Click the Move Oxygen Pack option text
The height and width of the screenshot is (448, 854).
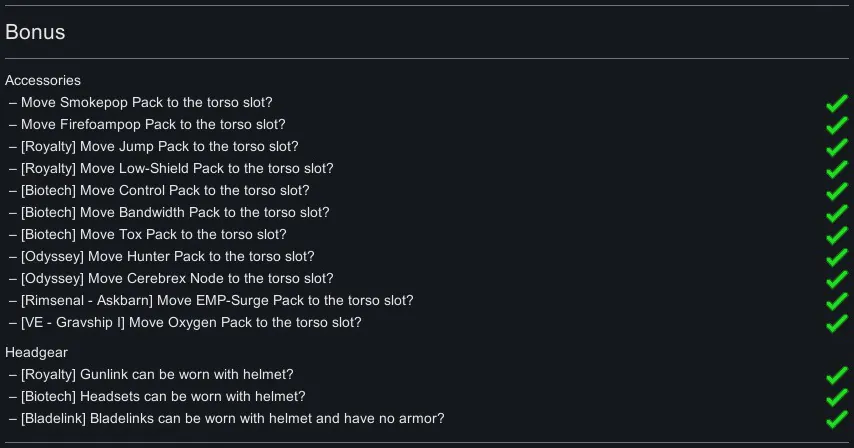191,323
